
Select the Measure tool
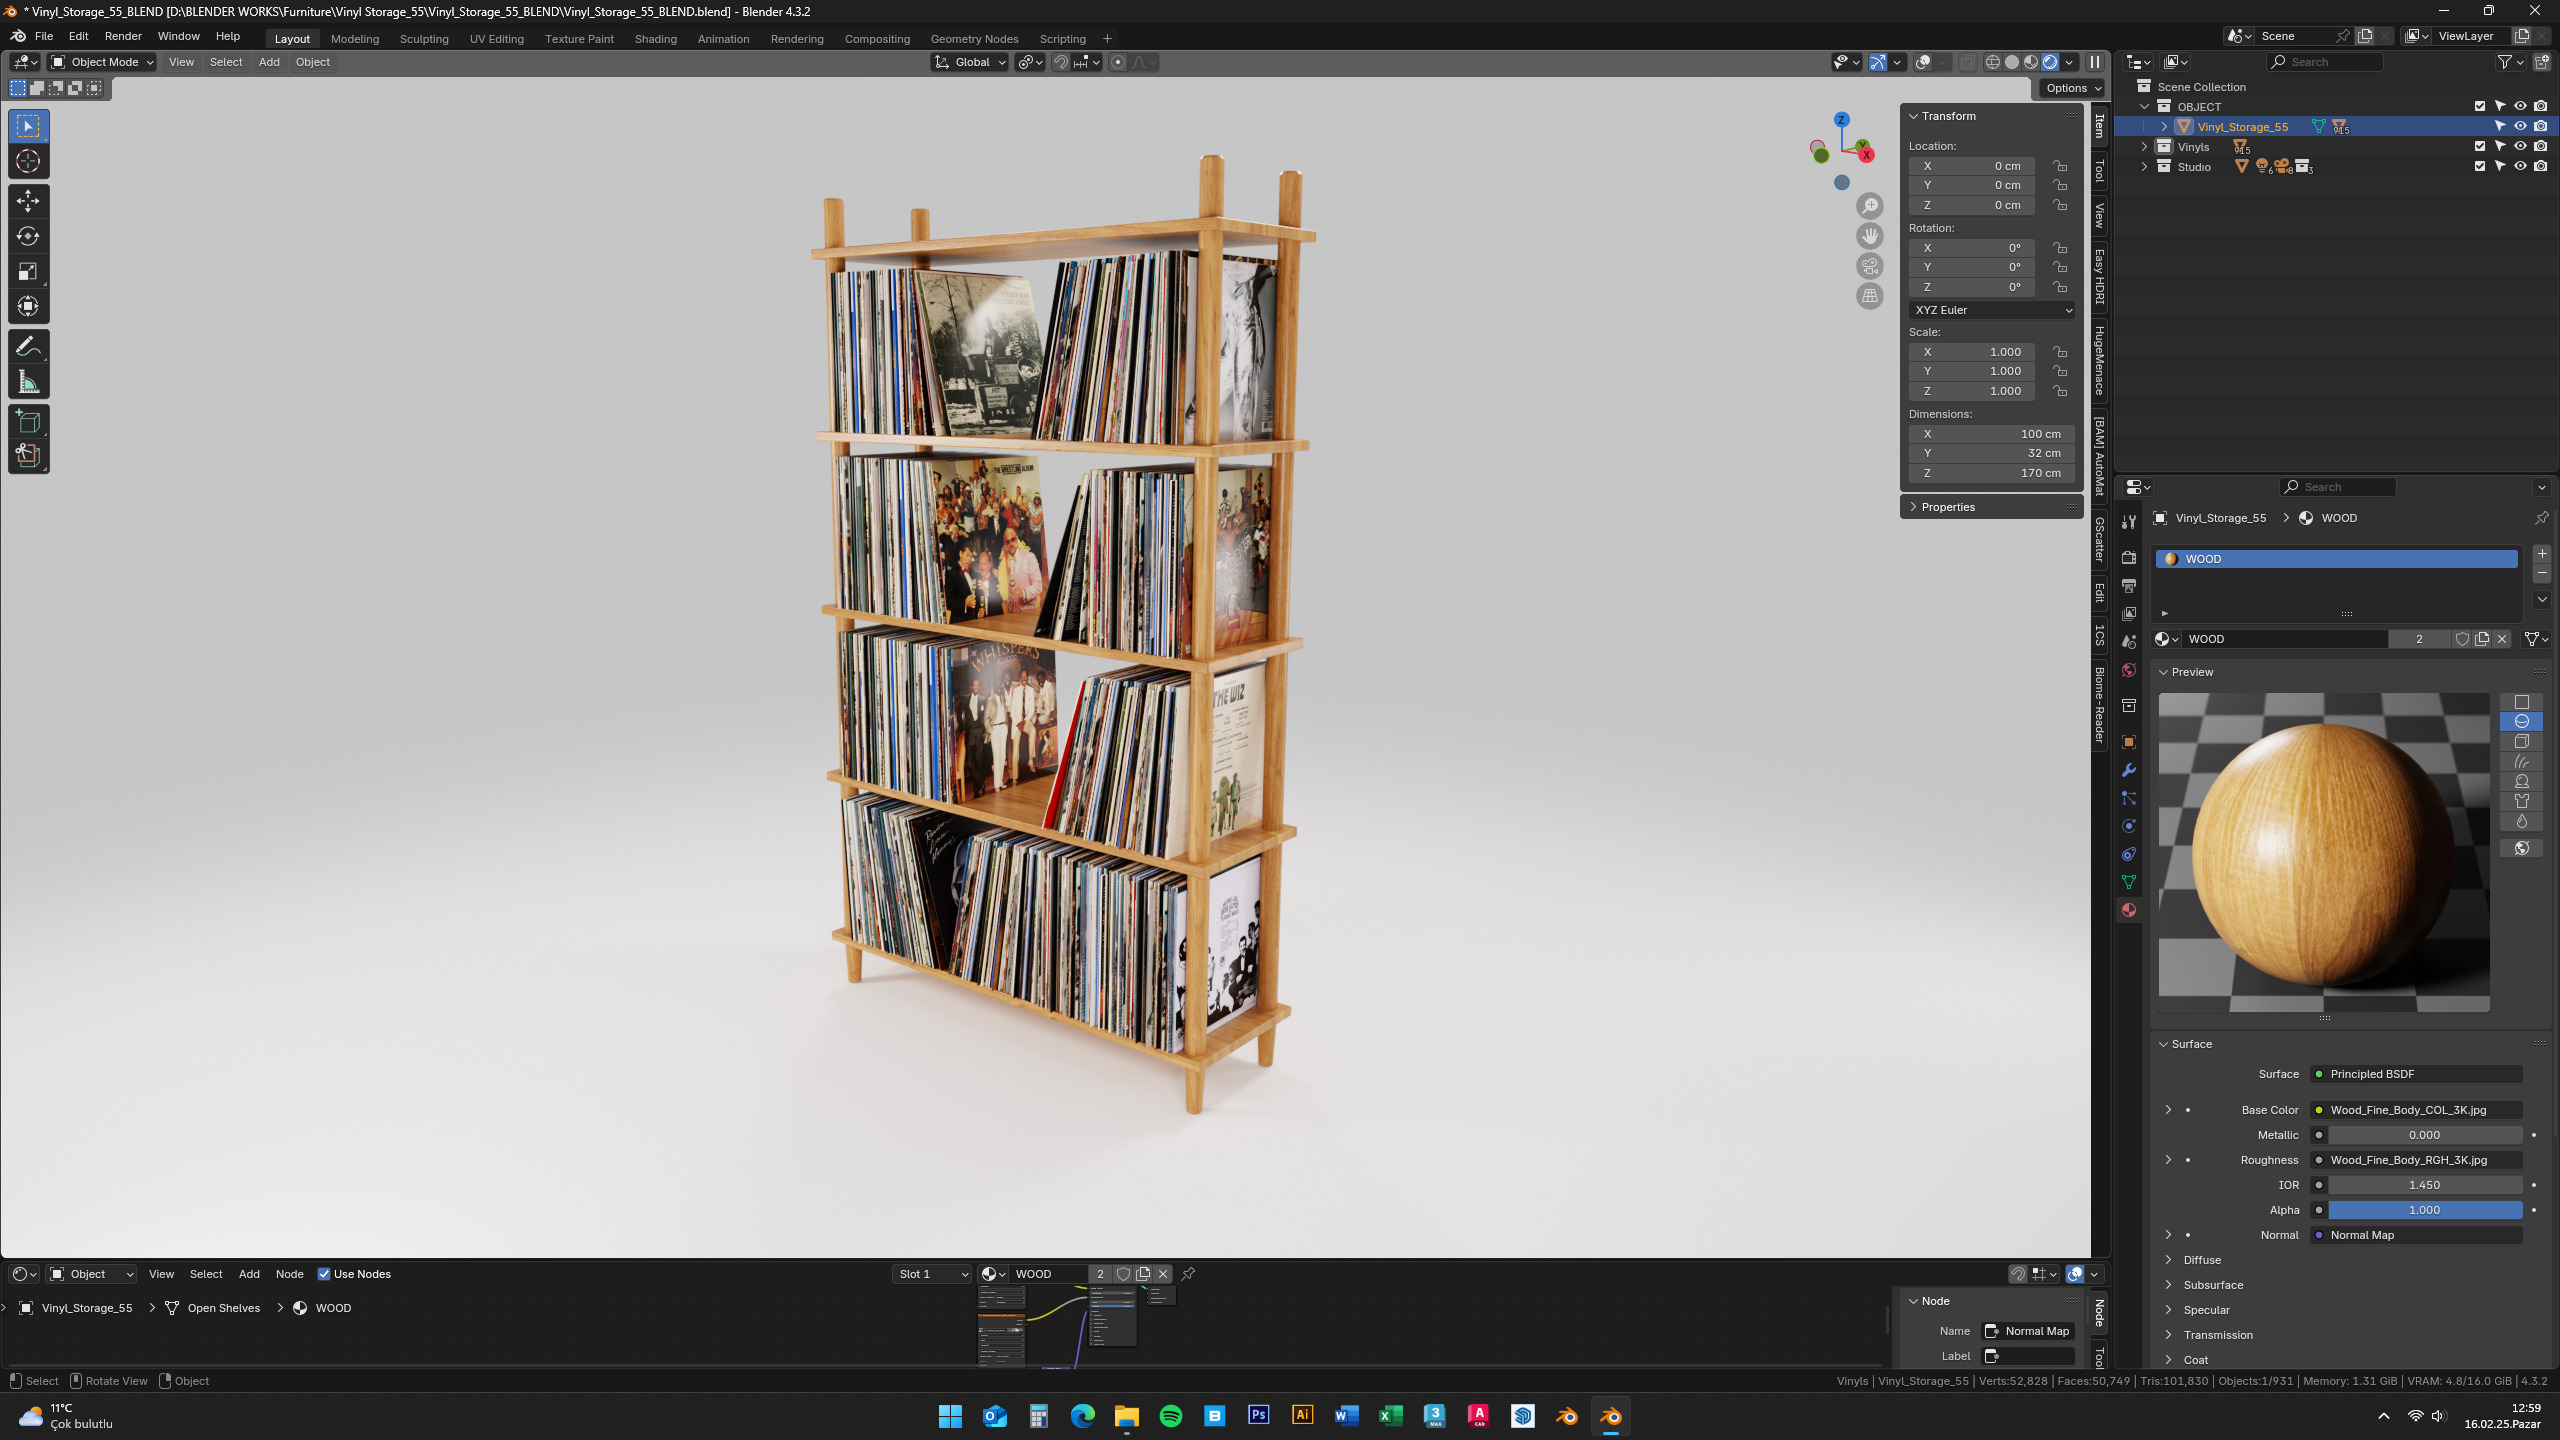pyautogui.click(x=28, y=381)
